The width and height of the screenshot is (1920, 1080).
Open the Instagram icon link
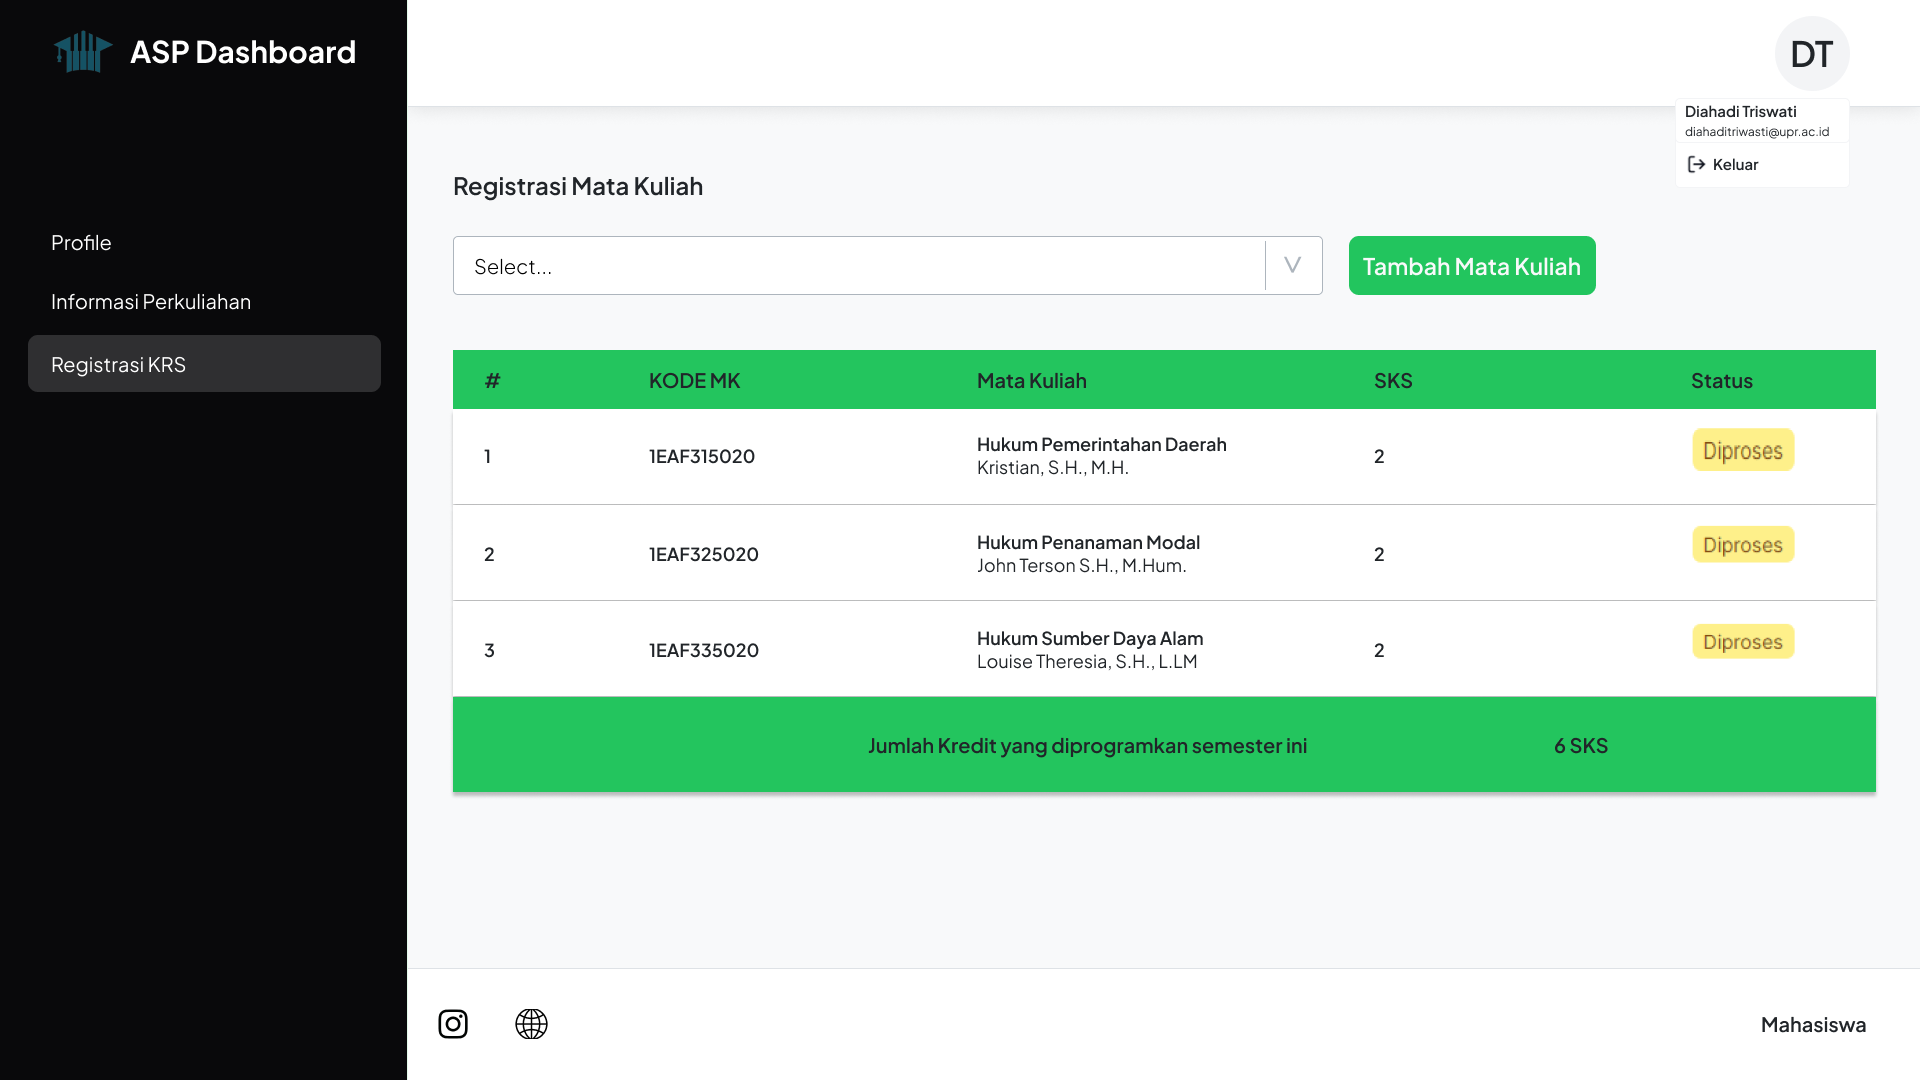click(453, 1024)
